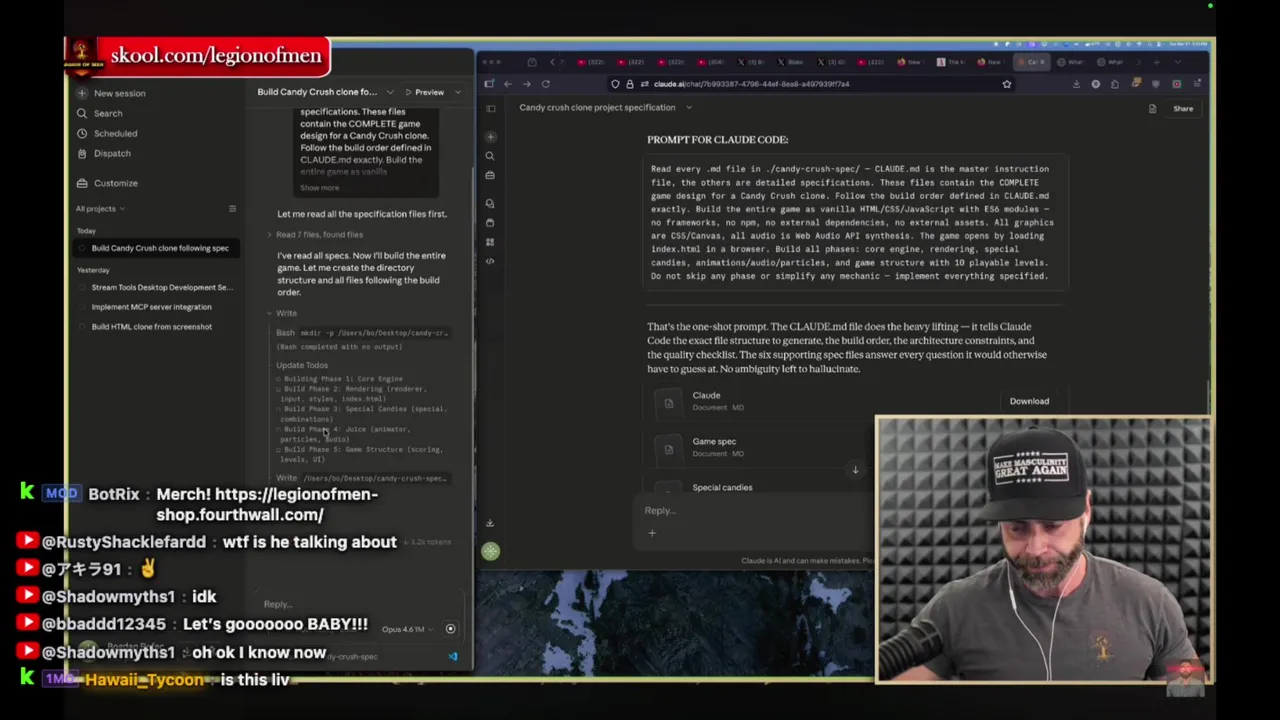Click the Preview button
Viewport: 1280px width, 720px height.
424,92
